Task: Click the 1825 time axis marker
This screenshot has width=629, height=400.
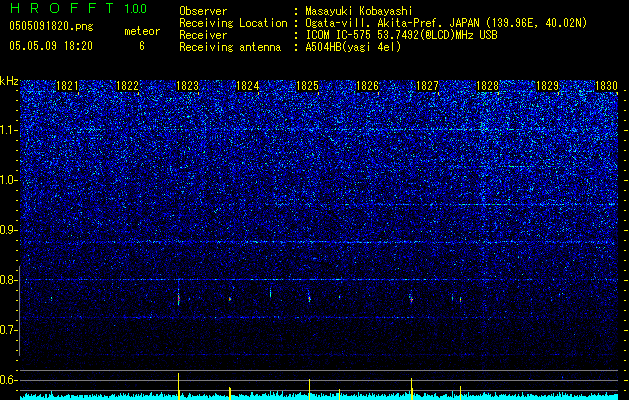Action: [307, 86]
